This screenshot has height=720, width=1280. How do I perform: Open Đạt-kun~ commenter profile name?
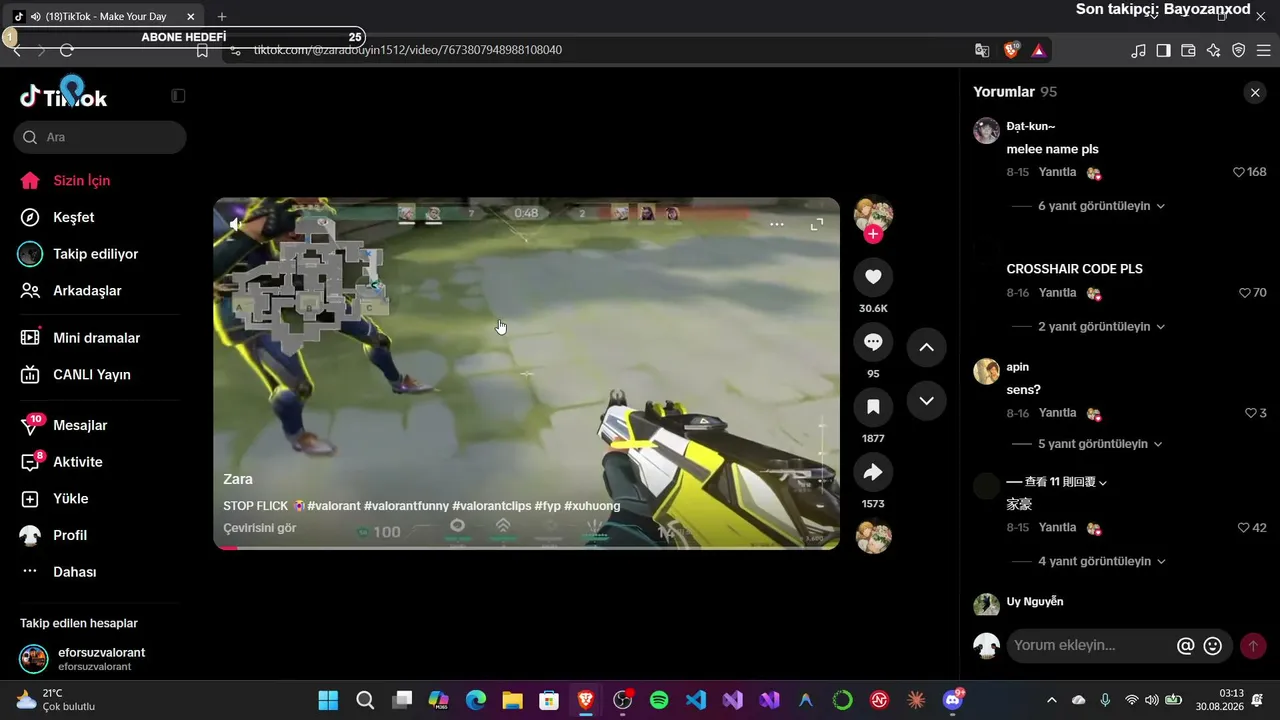tap(1031, 126)
